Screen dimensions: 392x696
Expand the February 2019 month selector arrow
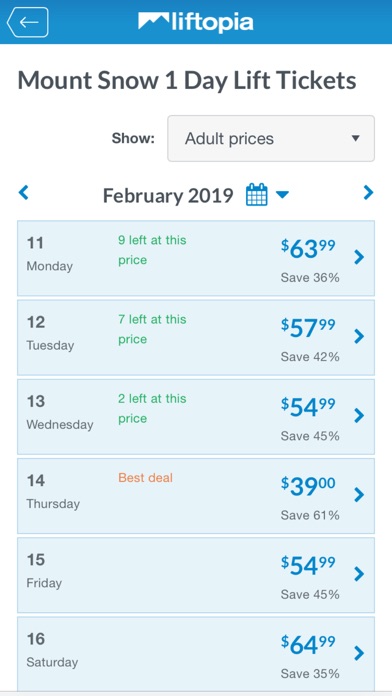pyautogui.click(x=282, y=194)
